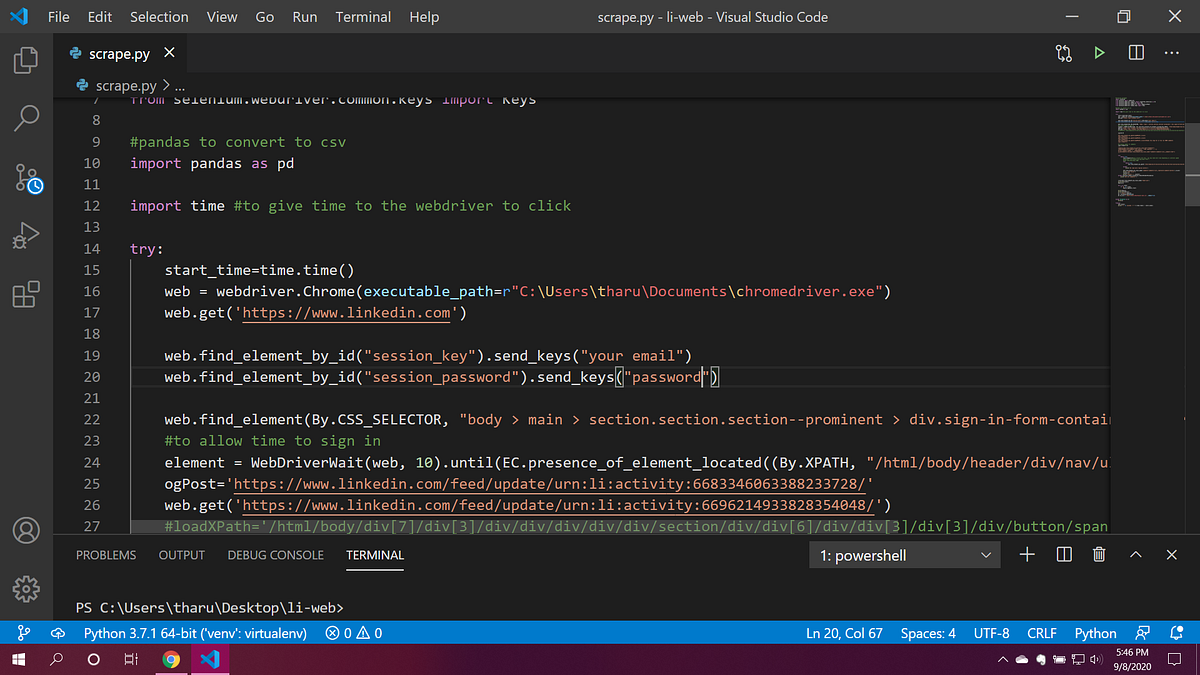Open the Go menu
This screenshot has height=675, width=1200.
point(265,17)
